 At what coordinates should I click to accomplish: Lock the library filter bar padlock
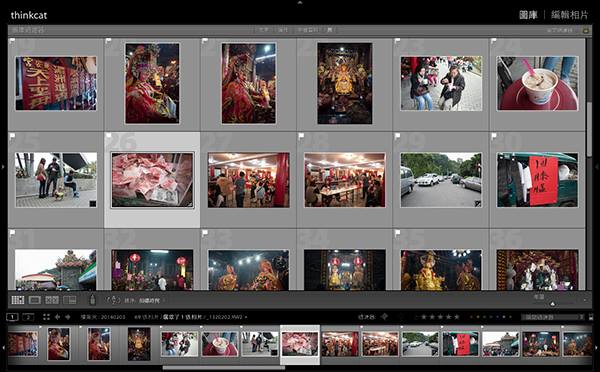tap(585, 30)
